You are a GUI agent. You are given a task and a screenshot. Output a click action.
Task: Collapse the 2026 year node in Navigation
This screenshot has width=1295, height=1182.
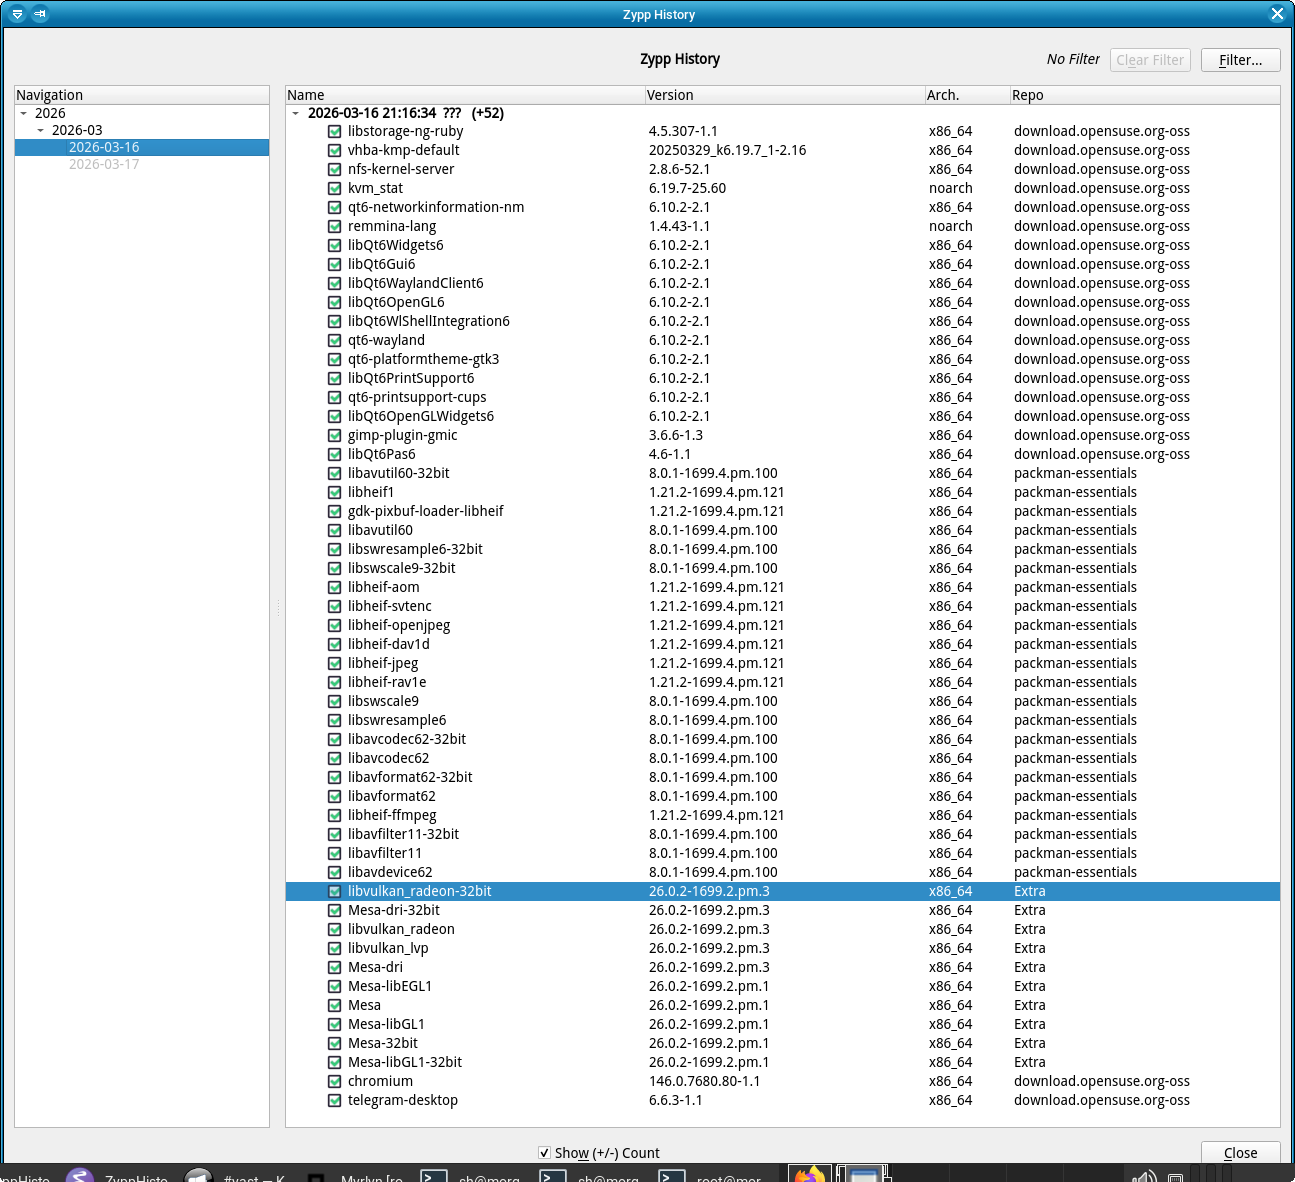point(24,113)
